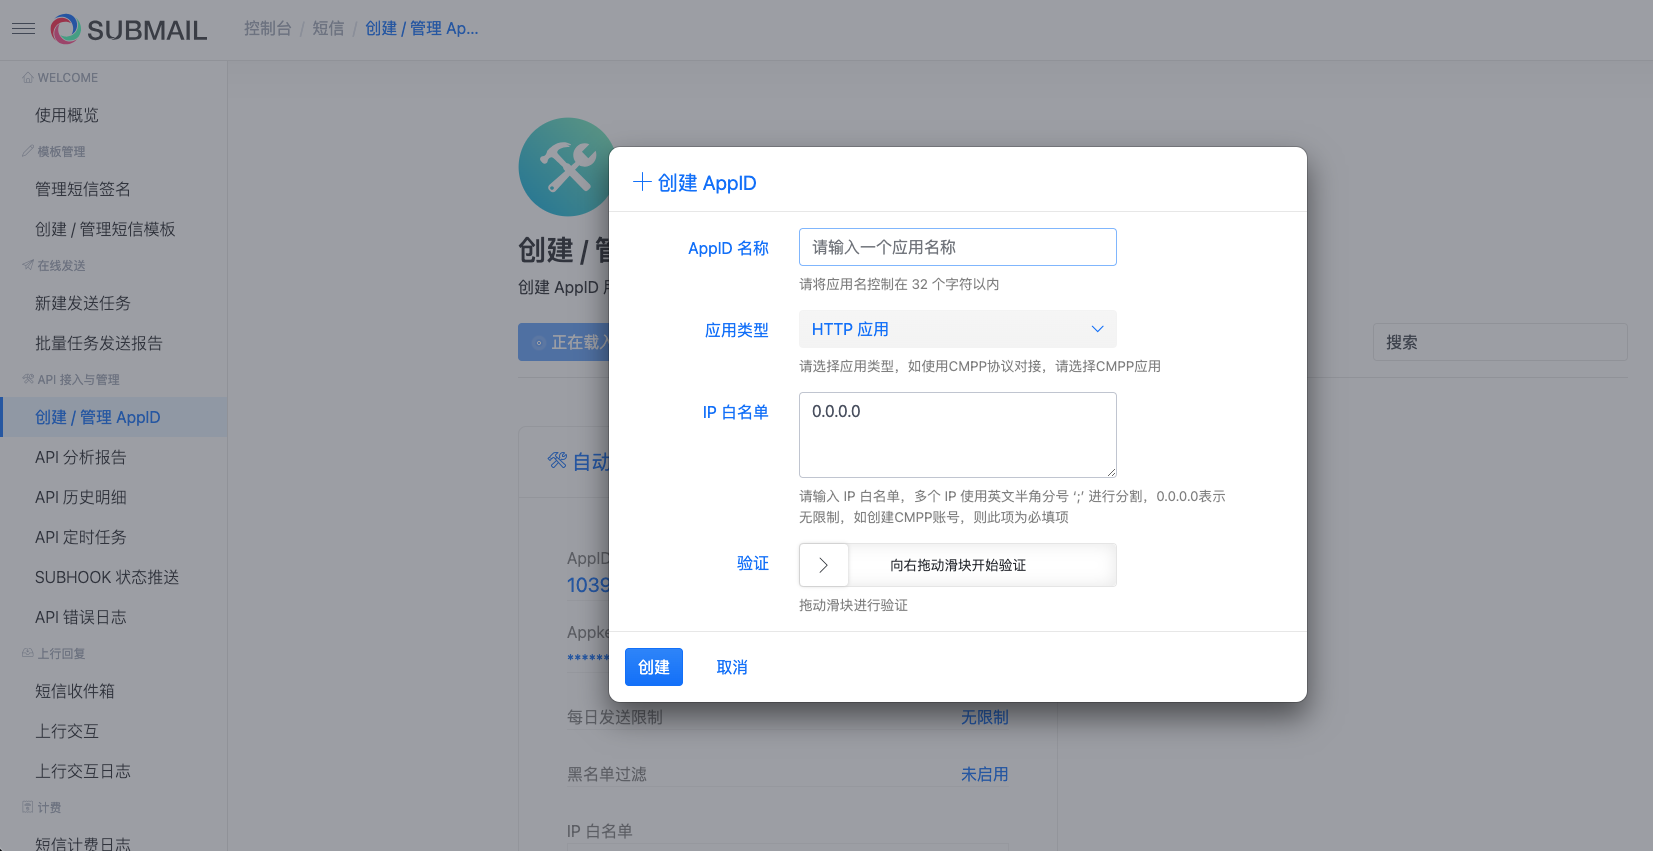Viewport: 1653px width, 851px height.
Task: Click 取消 to cancel the dialog
Action: tap(732, 667)
